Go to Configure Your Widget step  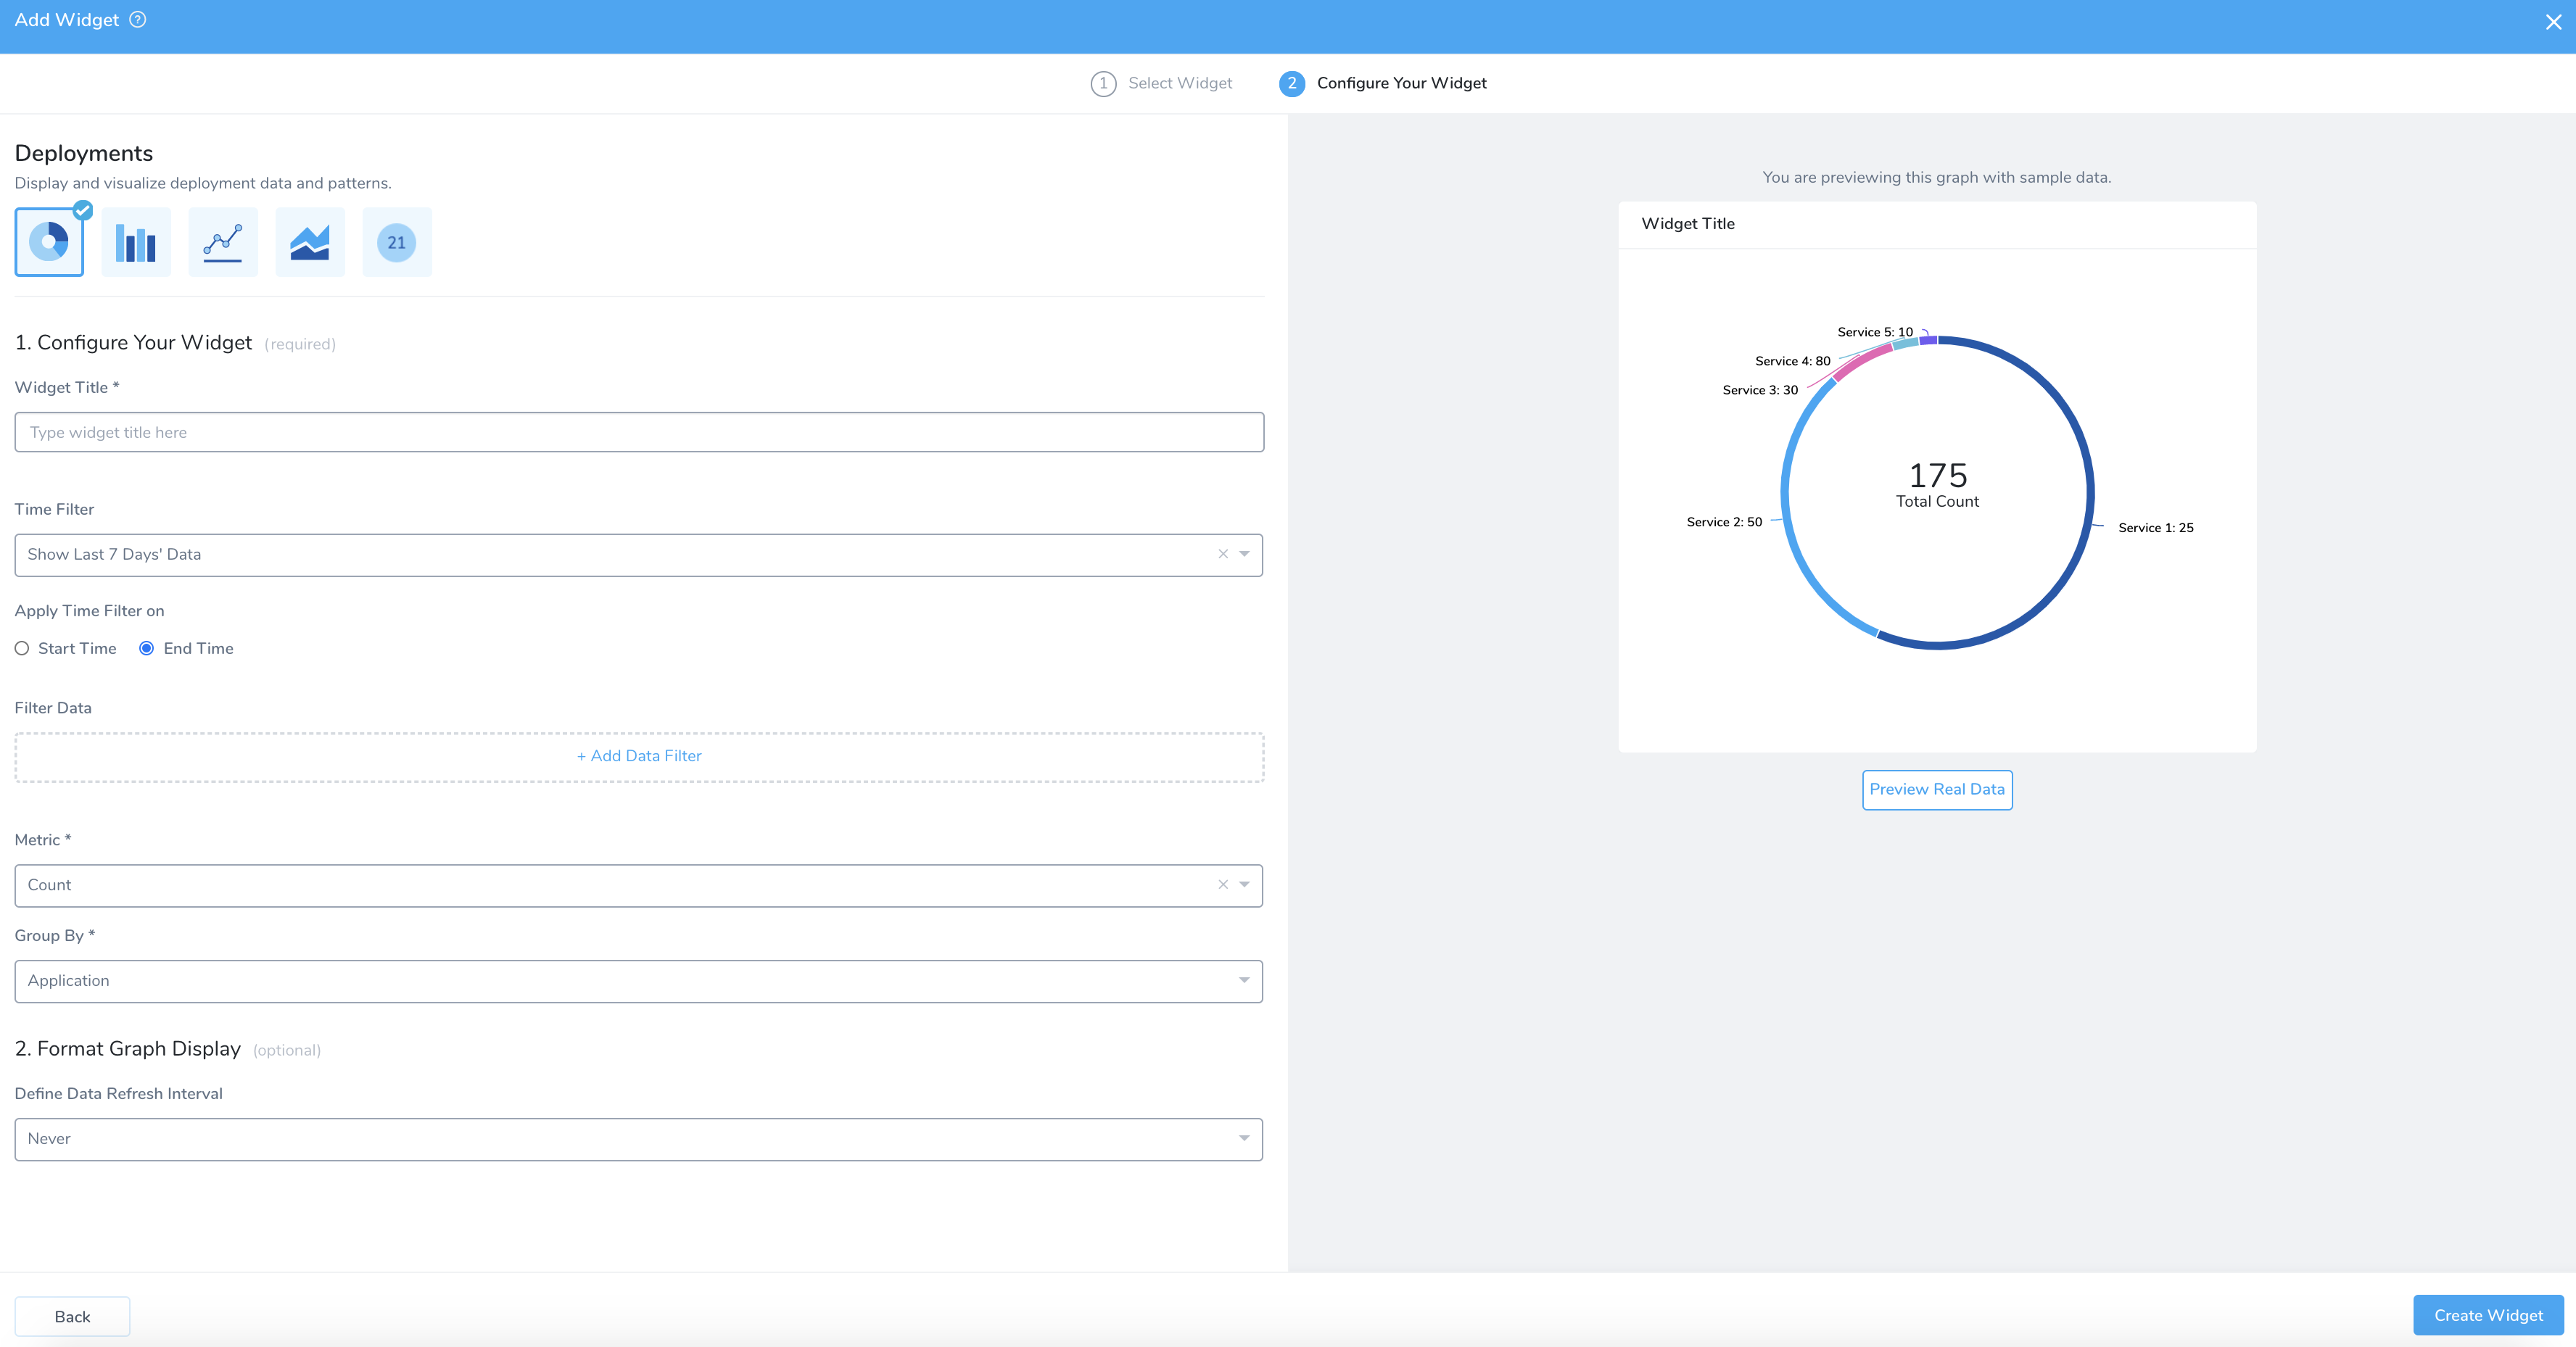point(1383,83)
